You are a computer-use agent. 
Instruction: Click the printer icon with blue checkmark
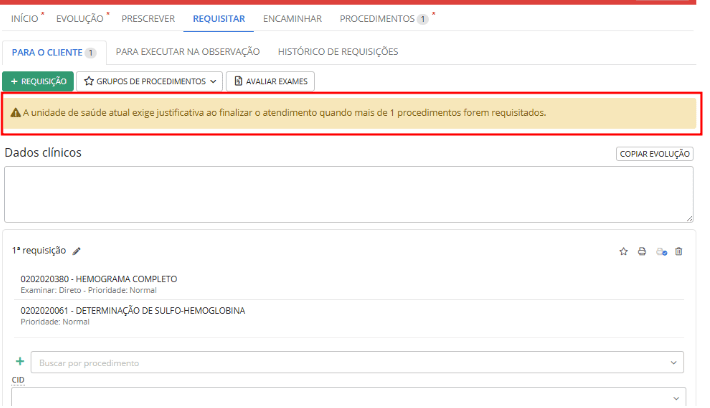tap(661, 251)
